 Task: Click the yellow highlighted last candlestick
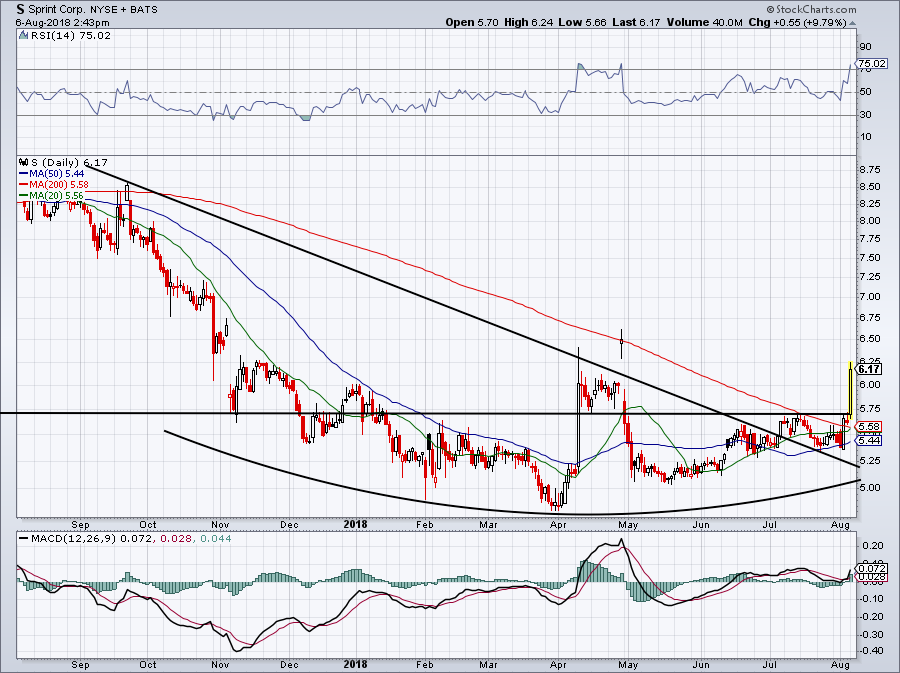point(849,390)
